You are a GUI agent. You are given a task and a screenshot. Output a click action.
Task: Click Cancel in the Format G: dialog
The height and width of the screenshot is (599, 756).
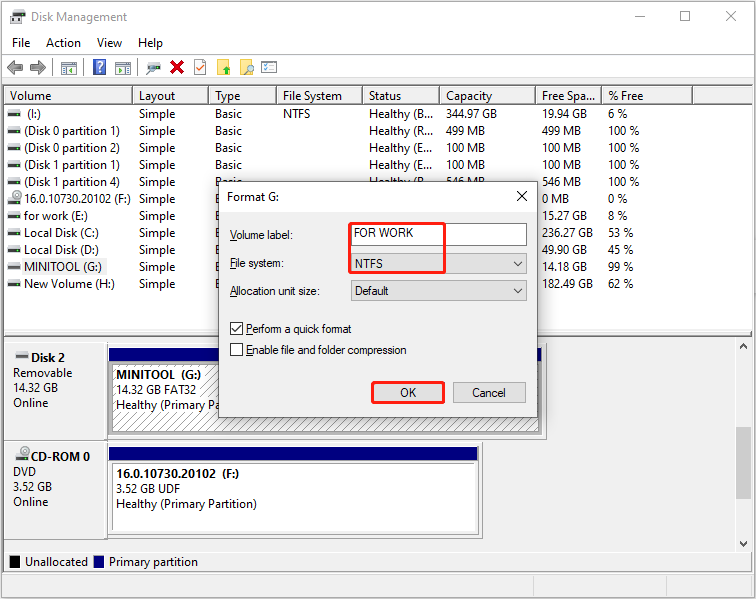coord(489,393)
